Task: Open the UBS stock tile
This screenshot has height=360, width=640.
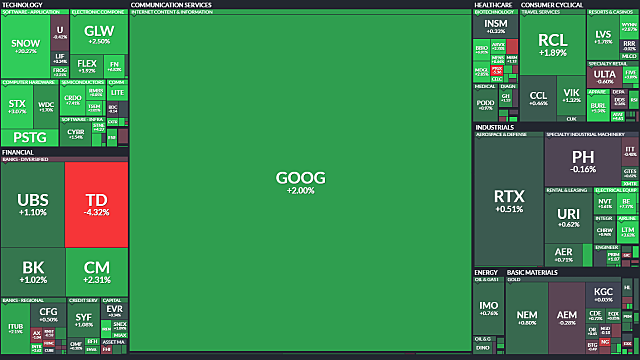Action: coord(33,204)
